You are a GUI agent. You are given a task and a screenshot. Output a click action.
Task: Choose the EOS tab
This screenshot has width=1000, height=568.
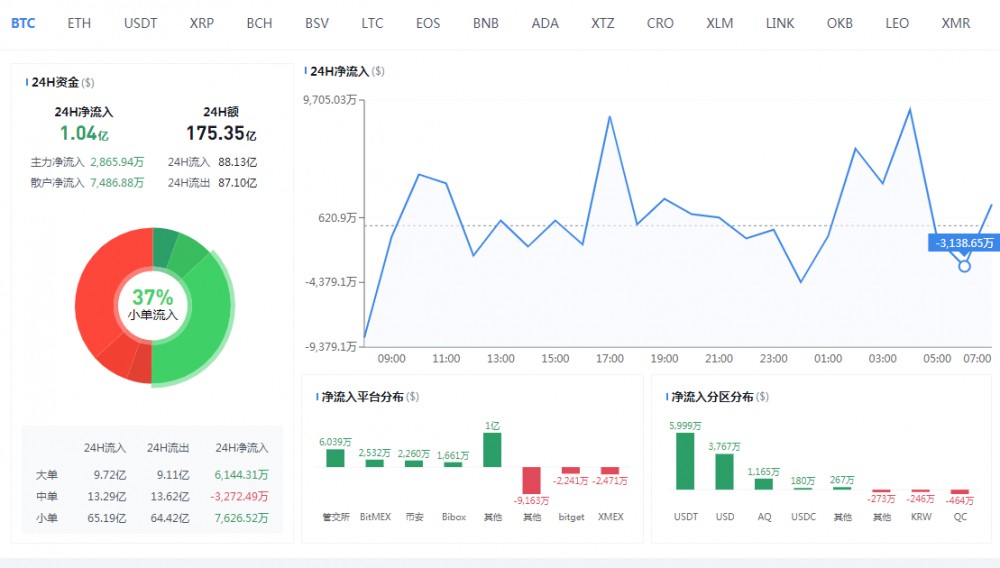(x=428, y=23)
